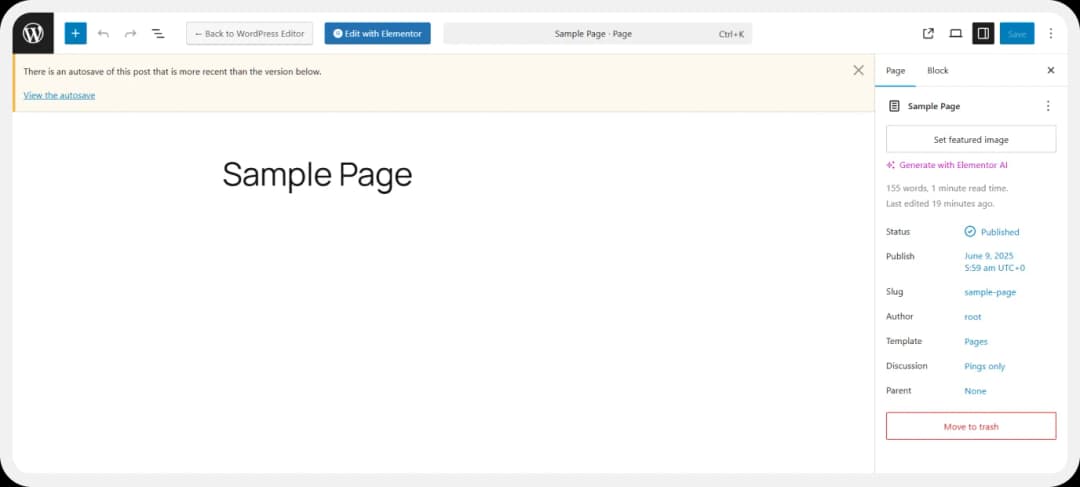
Task: Toggle the settings sidebar icon
Action: 983,33
